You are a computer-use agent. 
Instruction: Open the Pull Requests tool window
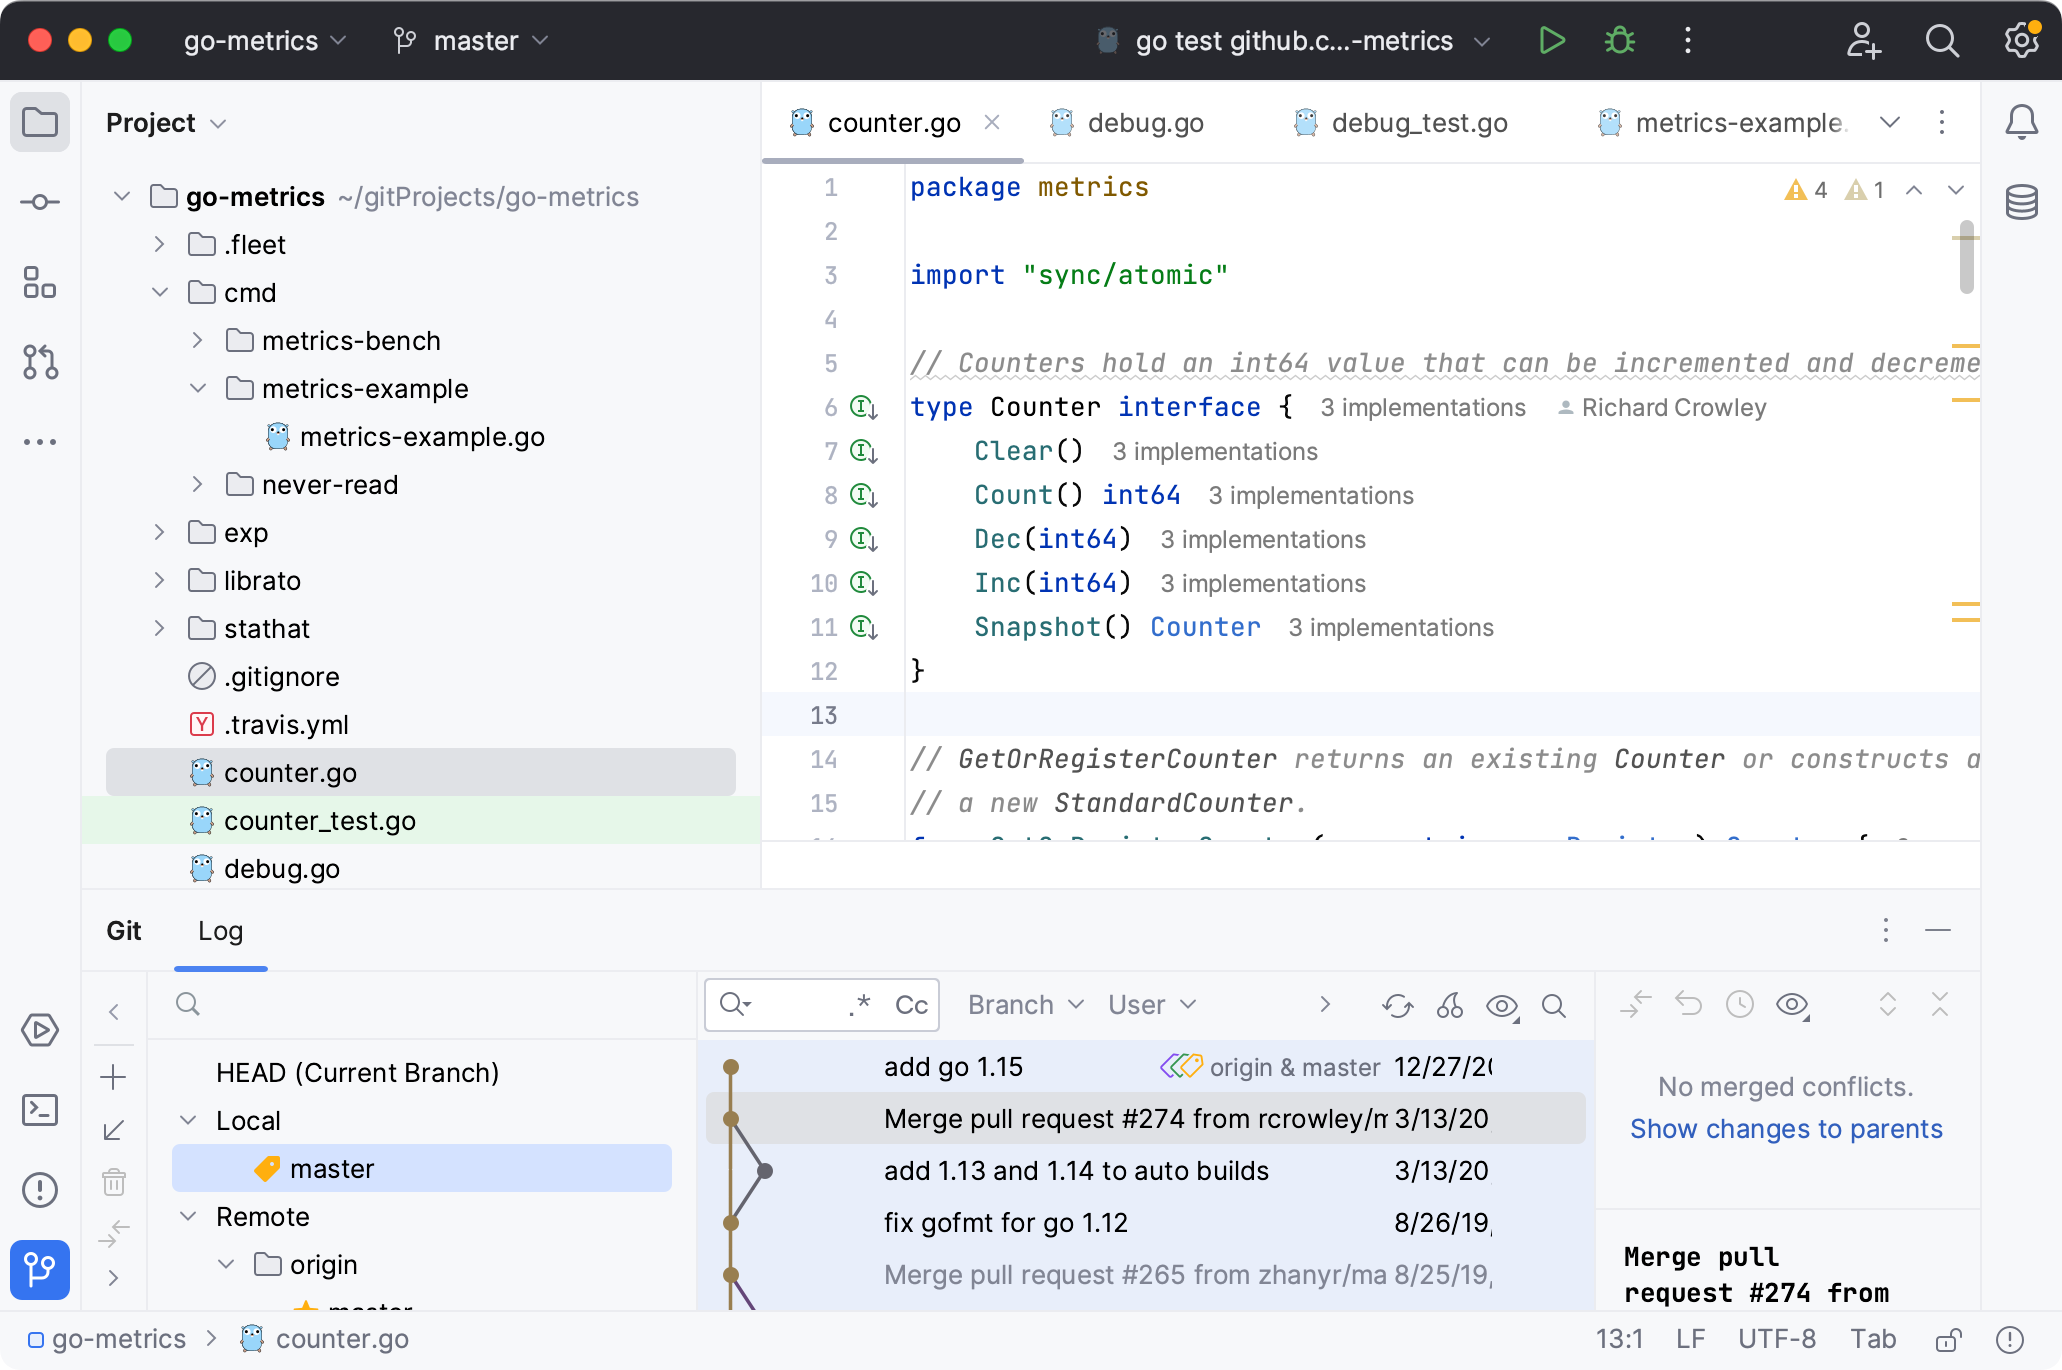pos(40,362)
